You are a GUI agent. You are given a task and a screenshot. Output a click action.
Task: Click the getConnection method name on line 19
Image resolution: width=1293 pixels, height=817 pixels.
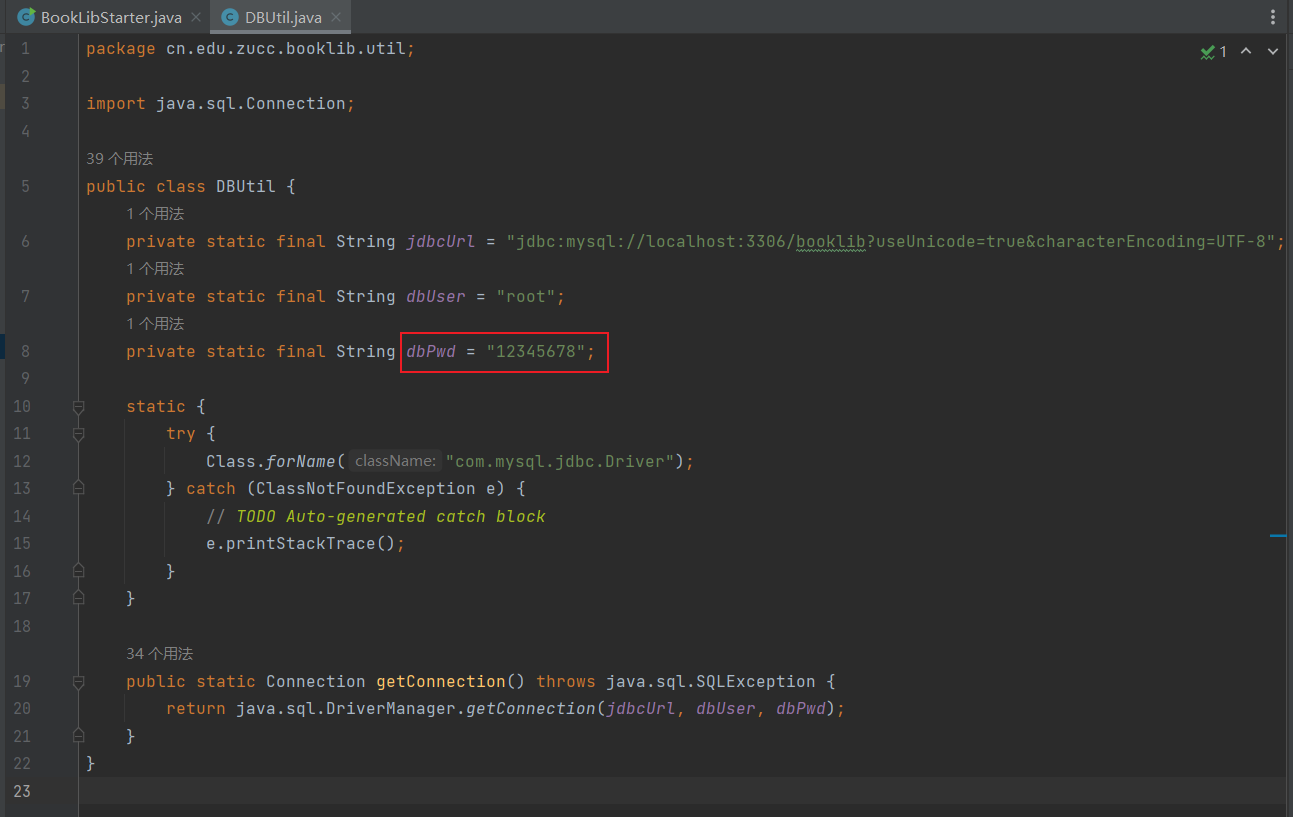point(441,681)
